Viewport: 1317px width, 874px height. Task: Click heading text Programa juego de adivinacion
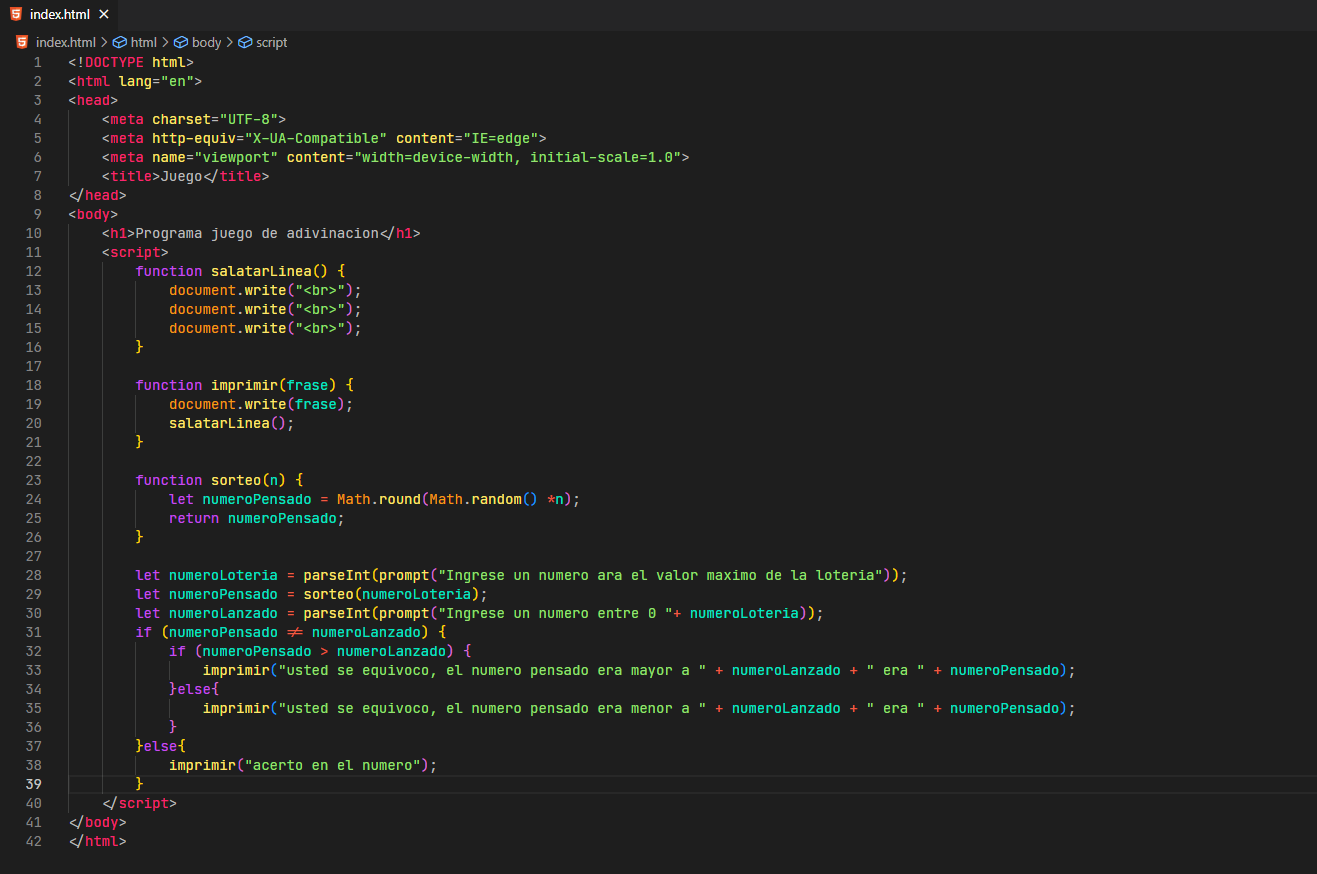click(257, 233)
